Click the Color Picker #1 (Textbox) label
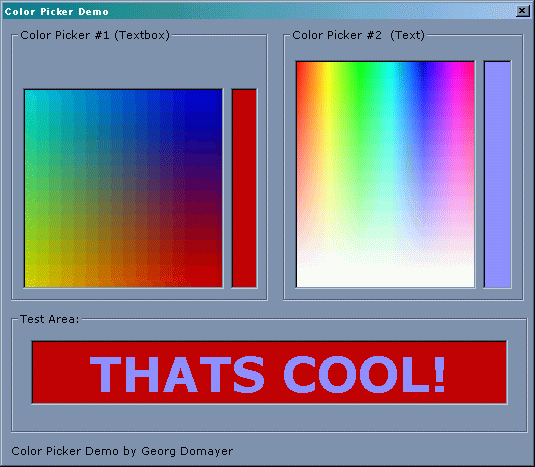This screenshot has width=535, height=467. [x=95, y=35]
